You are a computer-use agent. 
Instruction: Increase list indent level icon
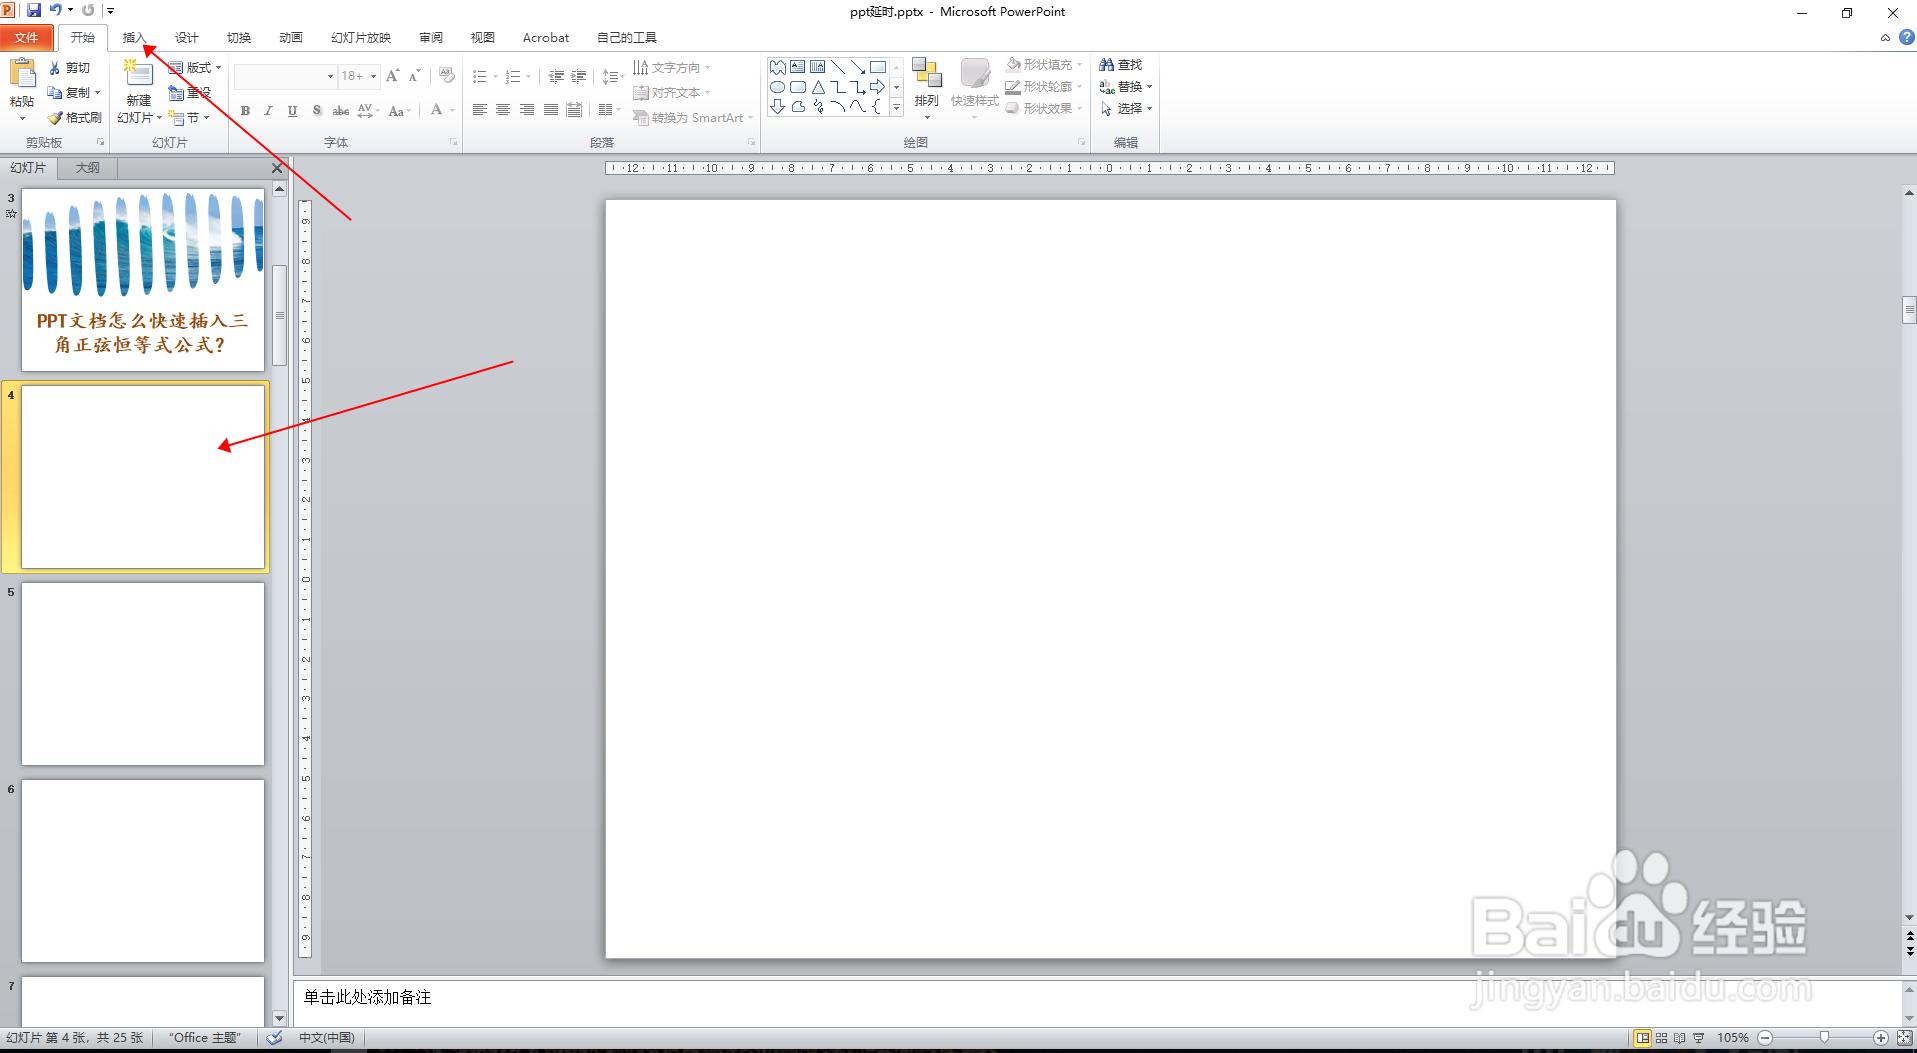(579, 77)
